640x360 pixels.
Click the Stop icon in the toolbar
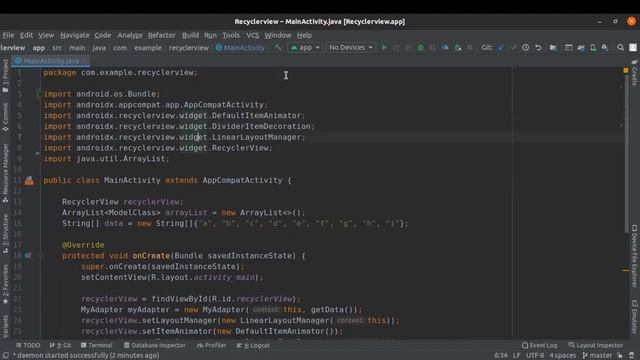click(x=470, y=48)
